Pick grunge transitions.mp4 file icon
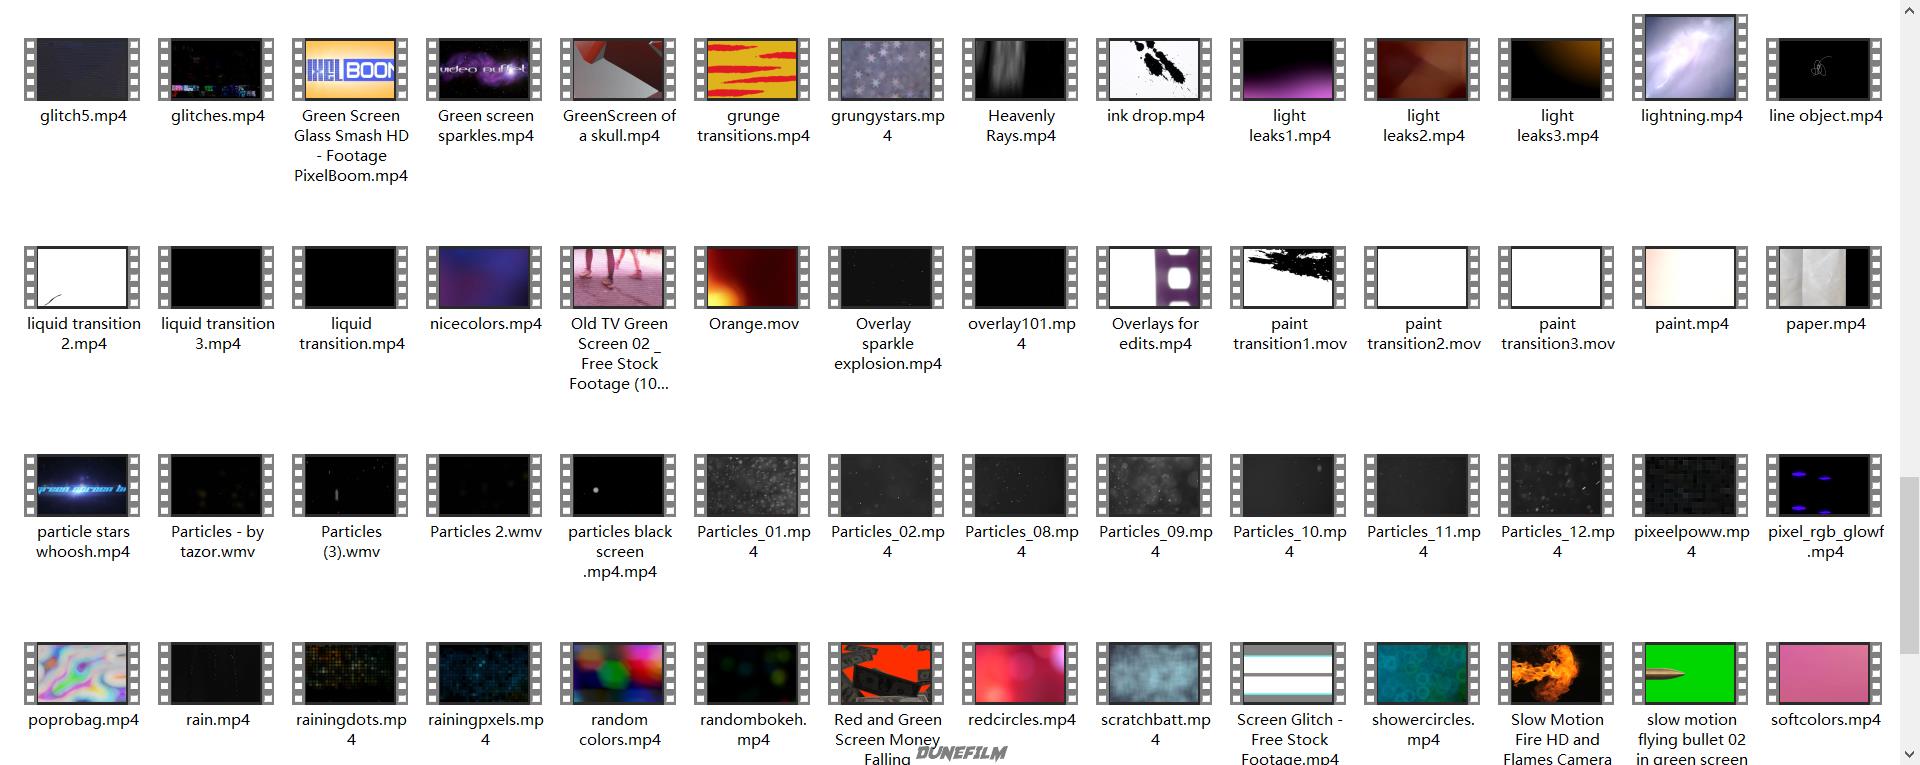Screen dimensions: 1920x765 pyautogui.click(x=753, y=70)
